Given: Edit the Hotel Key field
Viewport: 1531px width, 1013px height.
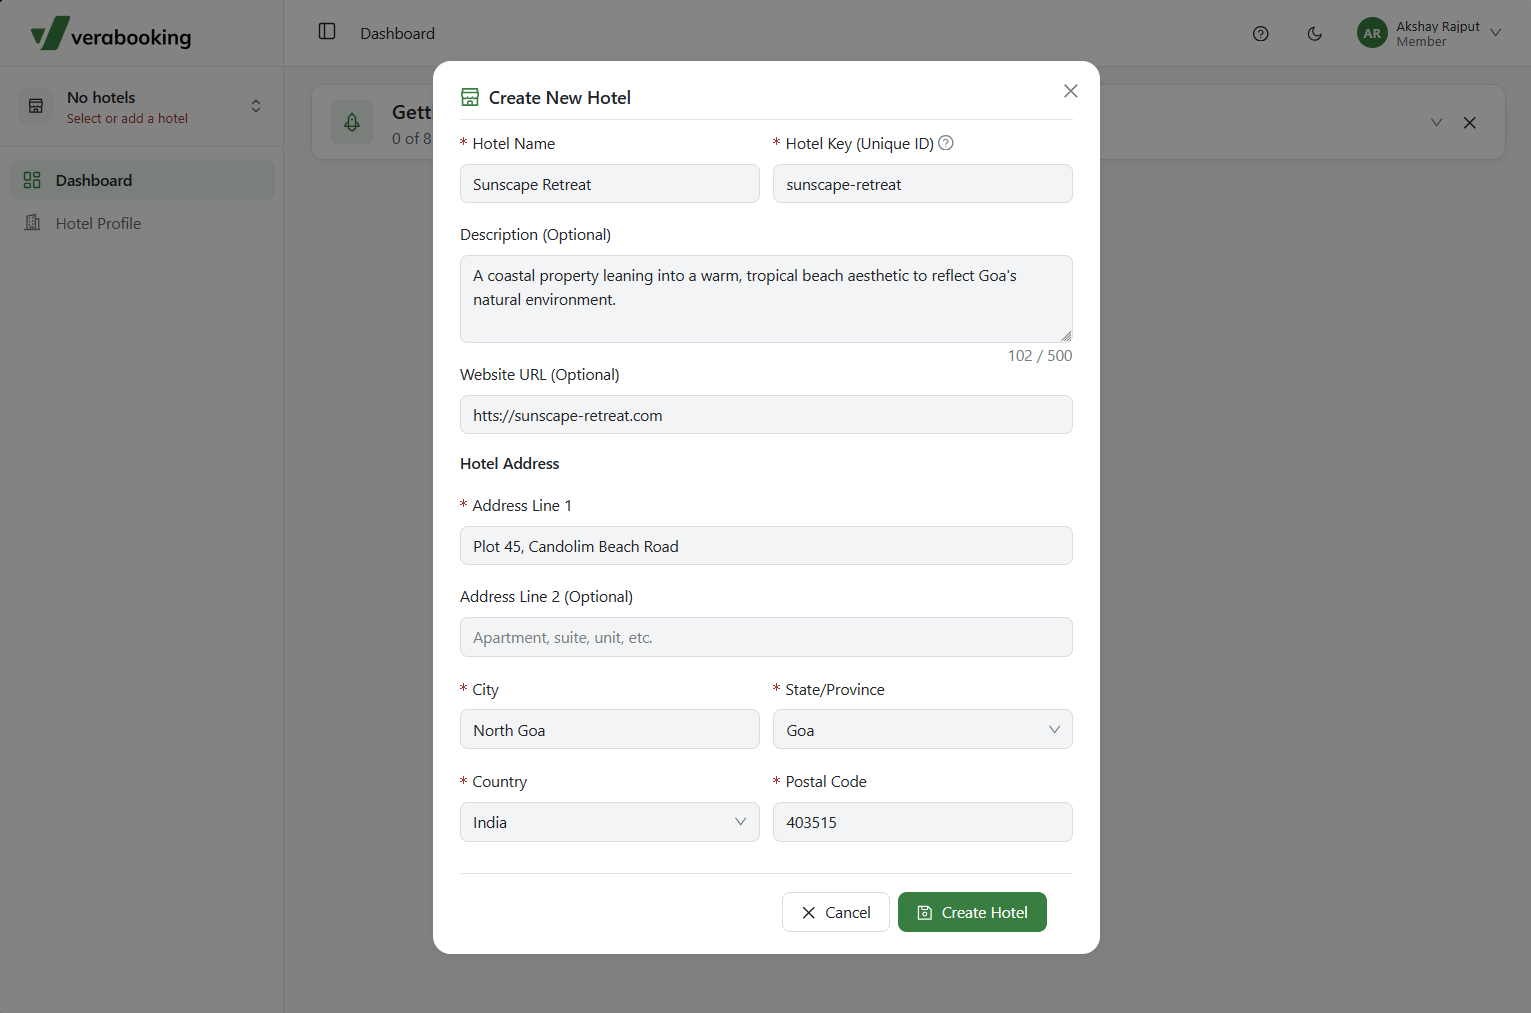Looking at the screenshot, I should [x=923, y=184].
